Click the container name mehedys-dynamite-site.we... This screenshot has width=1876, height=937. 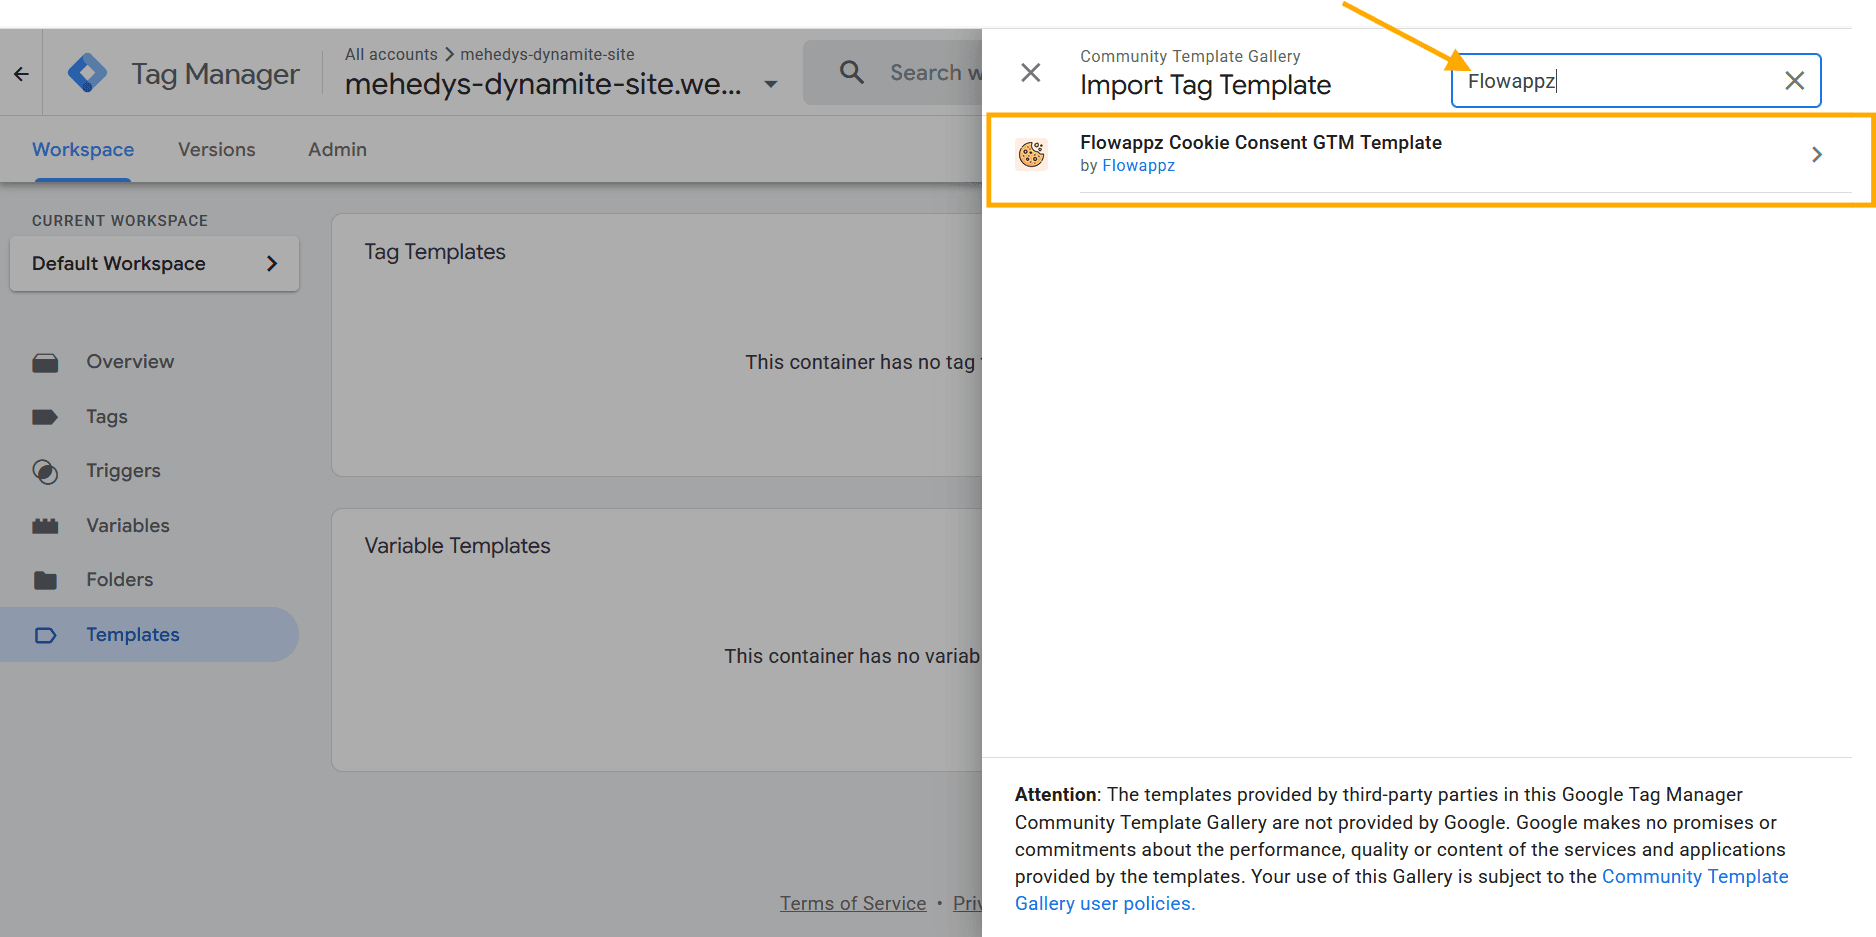pos(543,84)
